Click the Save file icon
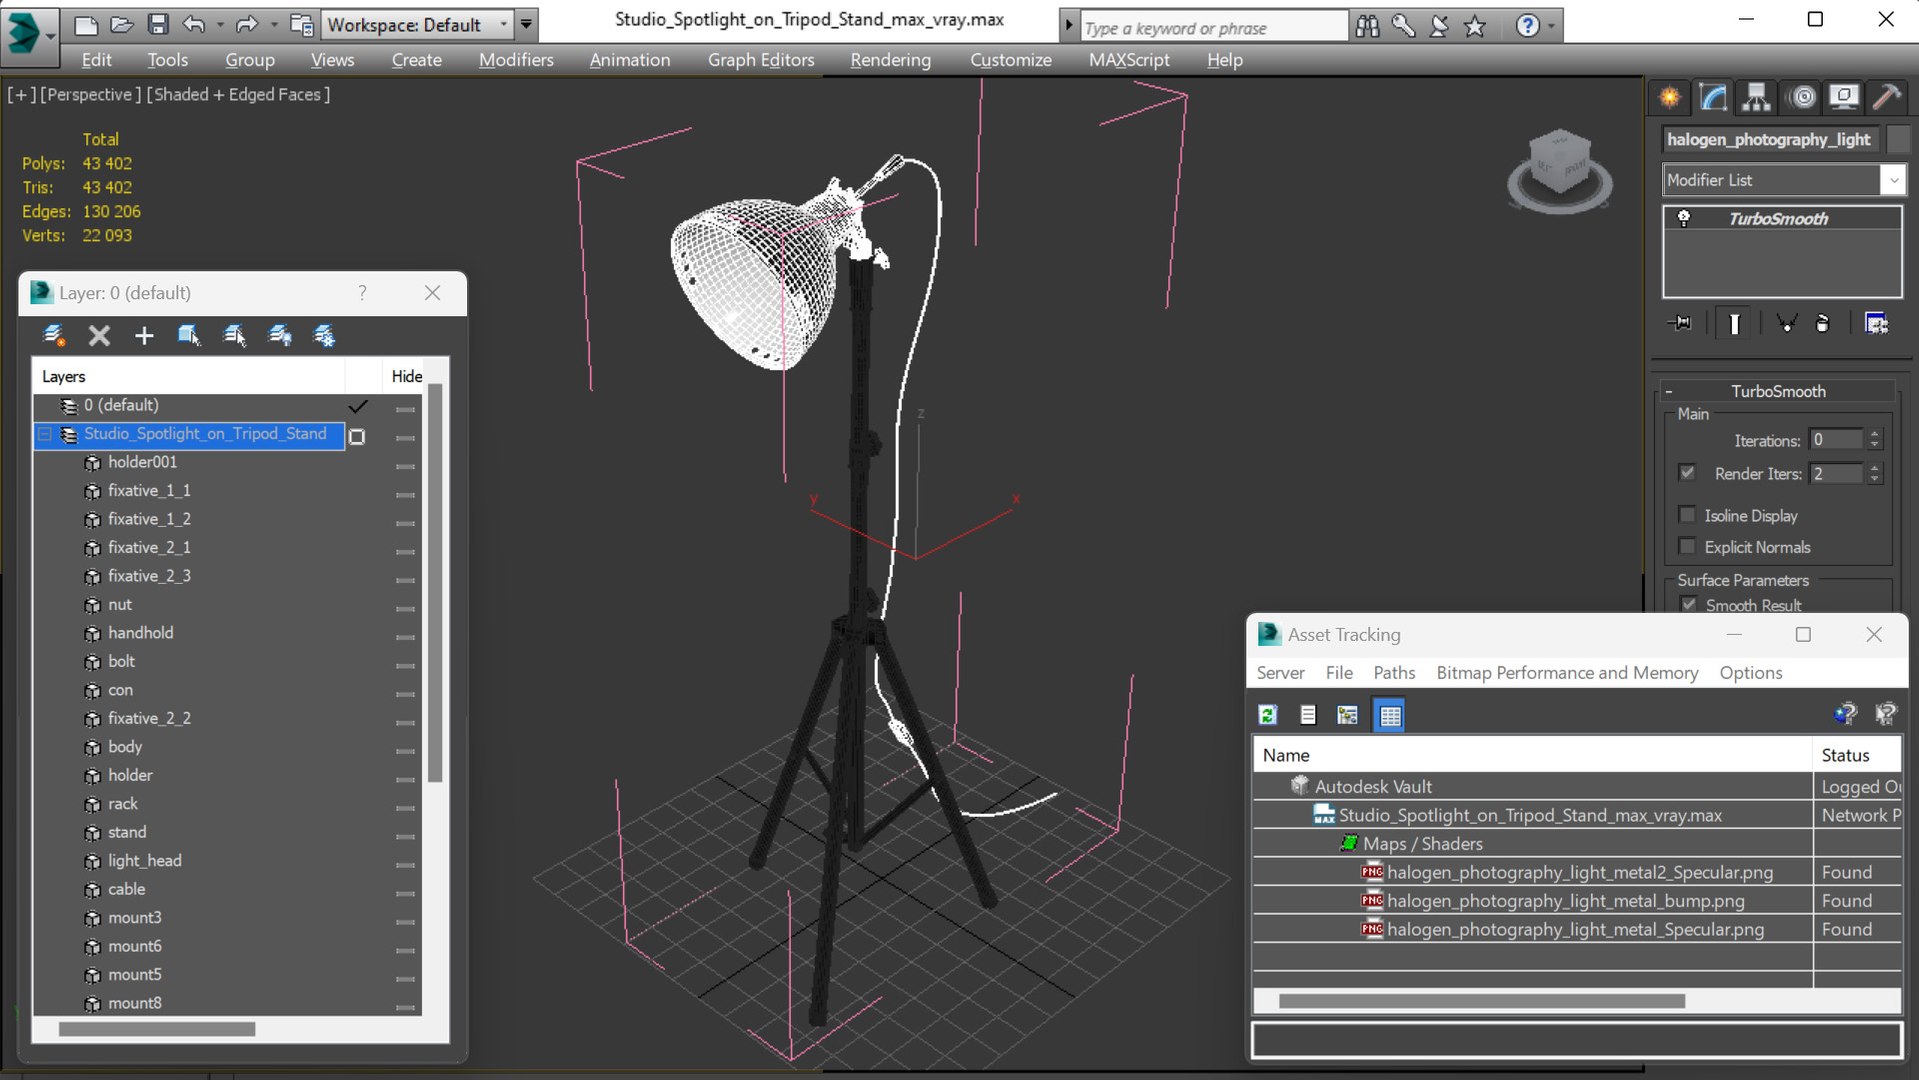 coord(158,24)
